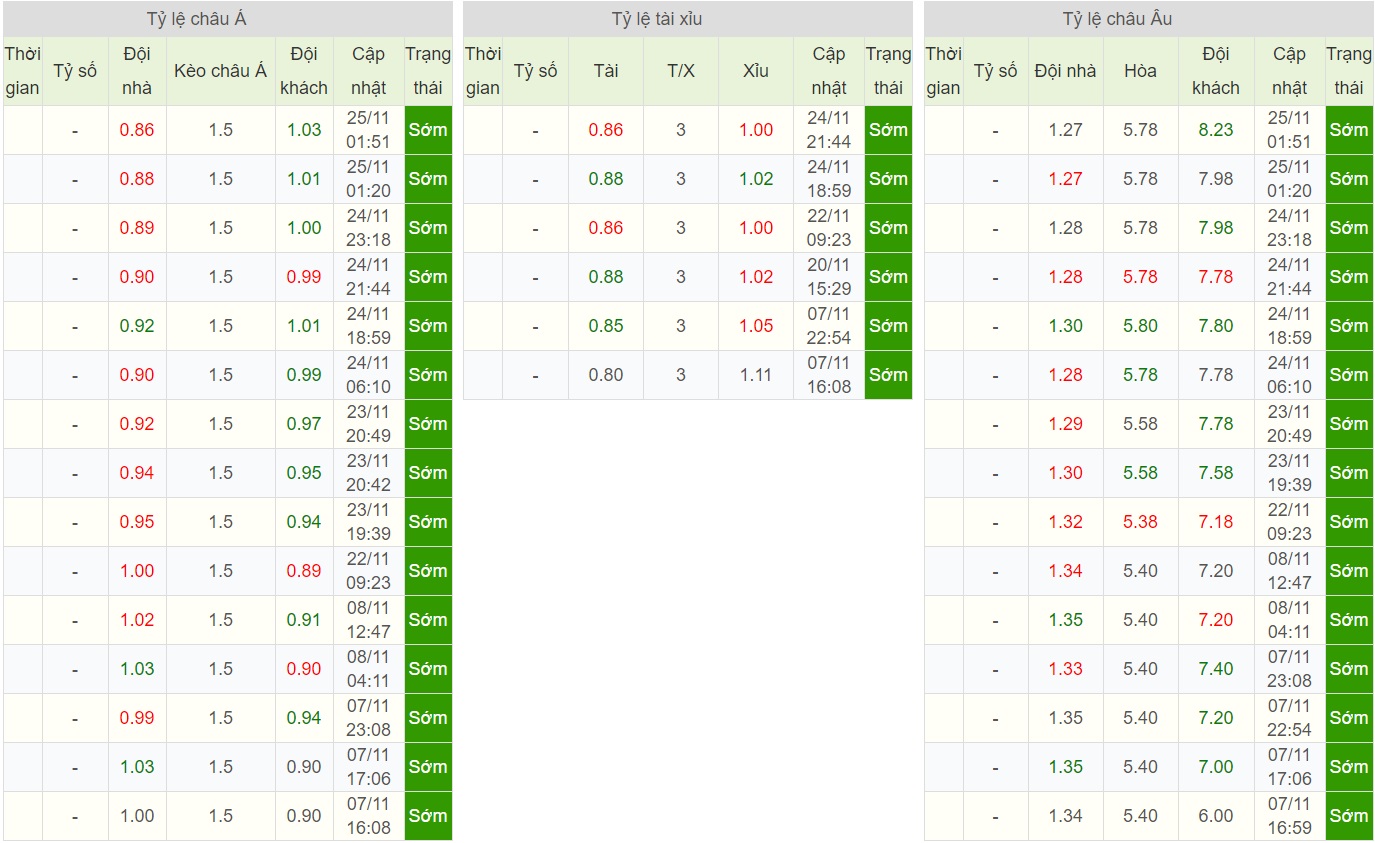
Task: Click Asian table timestamp 24/11 21:44
Action: coord(368,277)
